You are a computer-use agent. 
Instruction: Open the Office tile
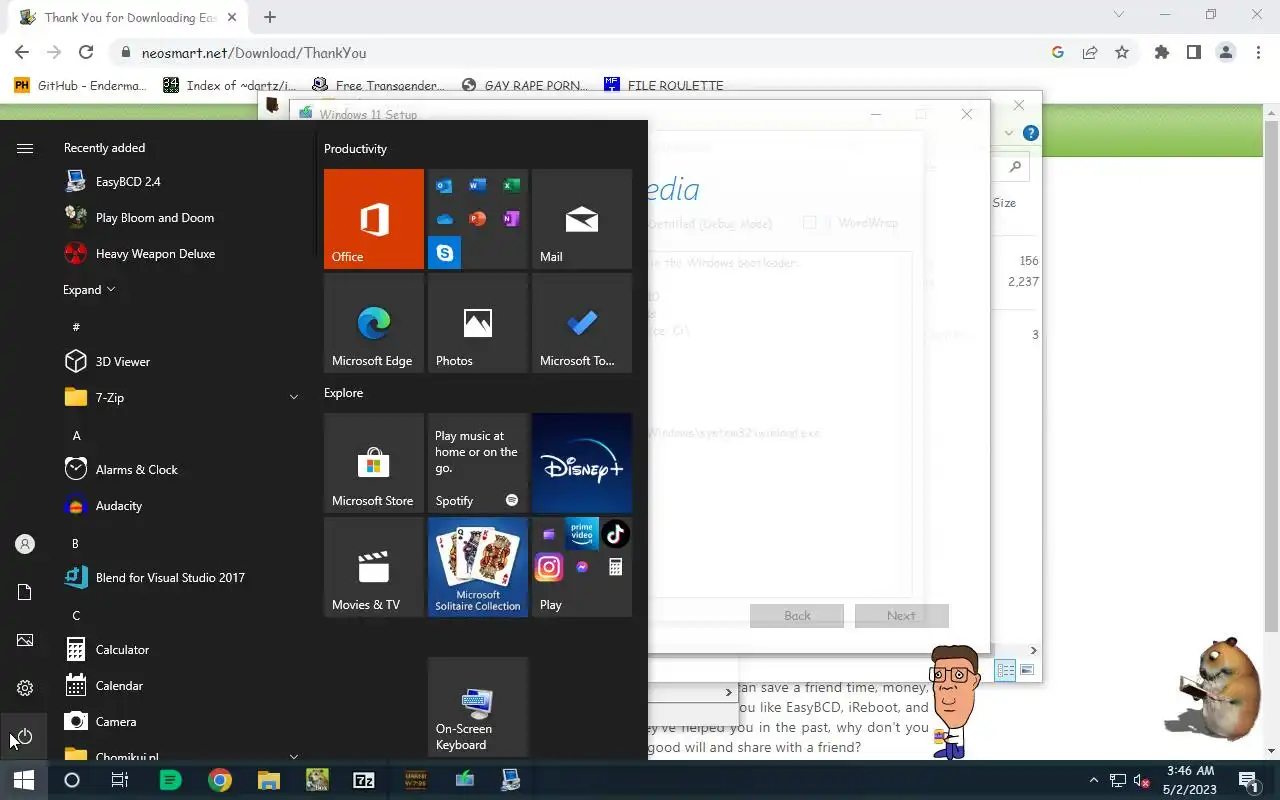click(374, 219)
